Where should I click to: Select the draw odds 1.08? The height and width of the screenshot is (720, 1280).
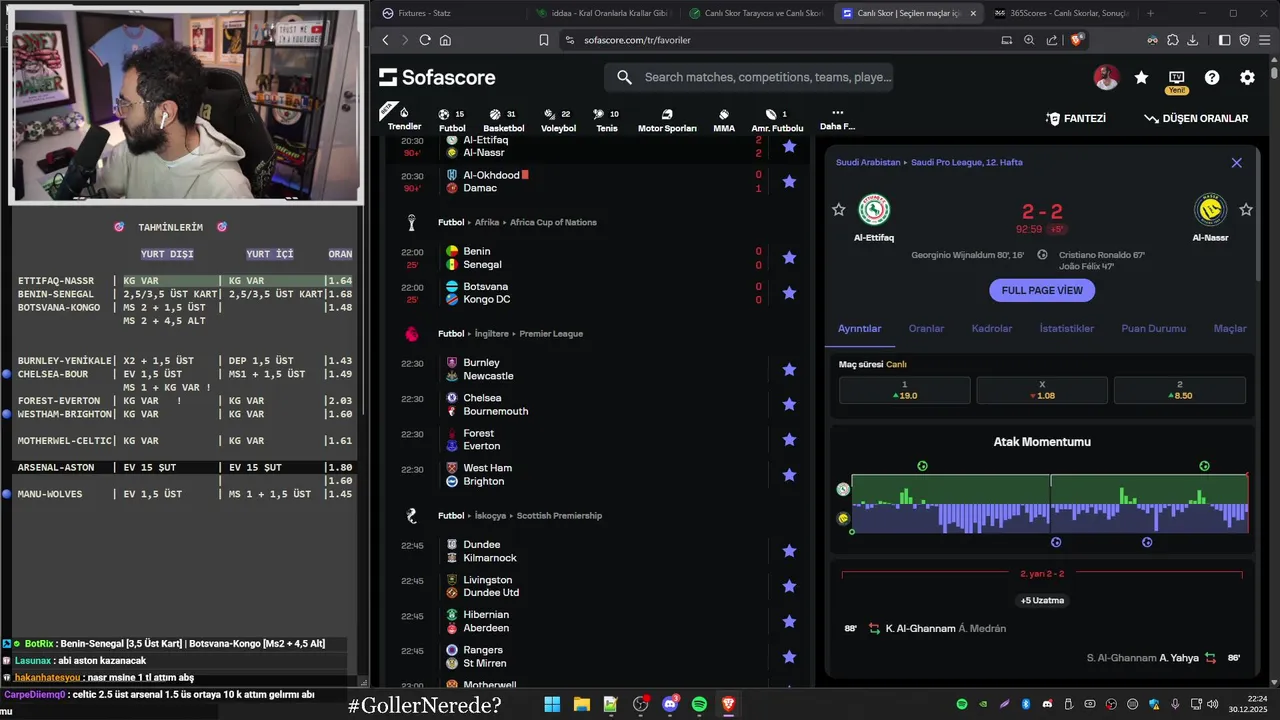pyautogui.click(x=1042, y=390)
